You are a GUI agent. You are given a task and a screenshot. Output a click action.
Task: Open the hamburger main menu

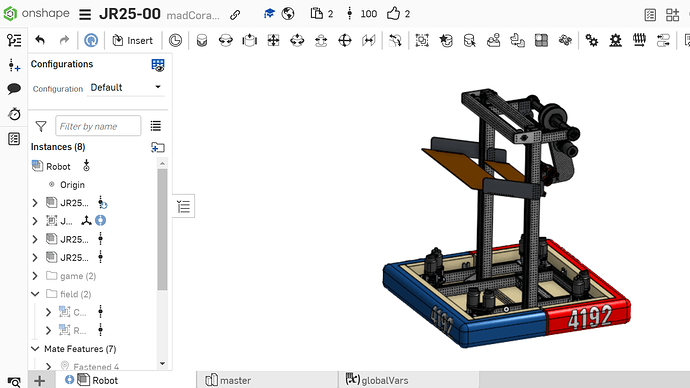tap(85, 15)
